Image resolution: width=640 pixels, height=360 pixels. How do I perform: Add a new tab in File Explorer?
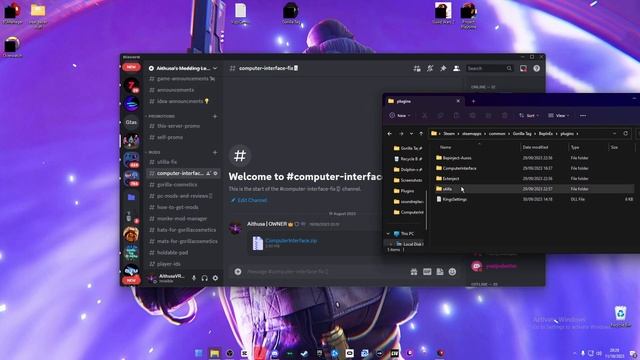[473, 101]
